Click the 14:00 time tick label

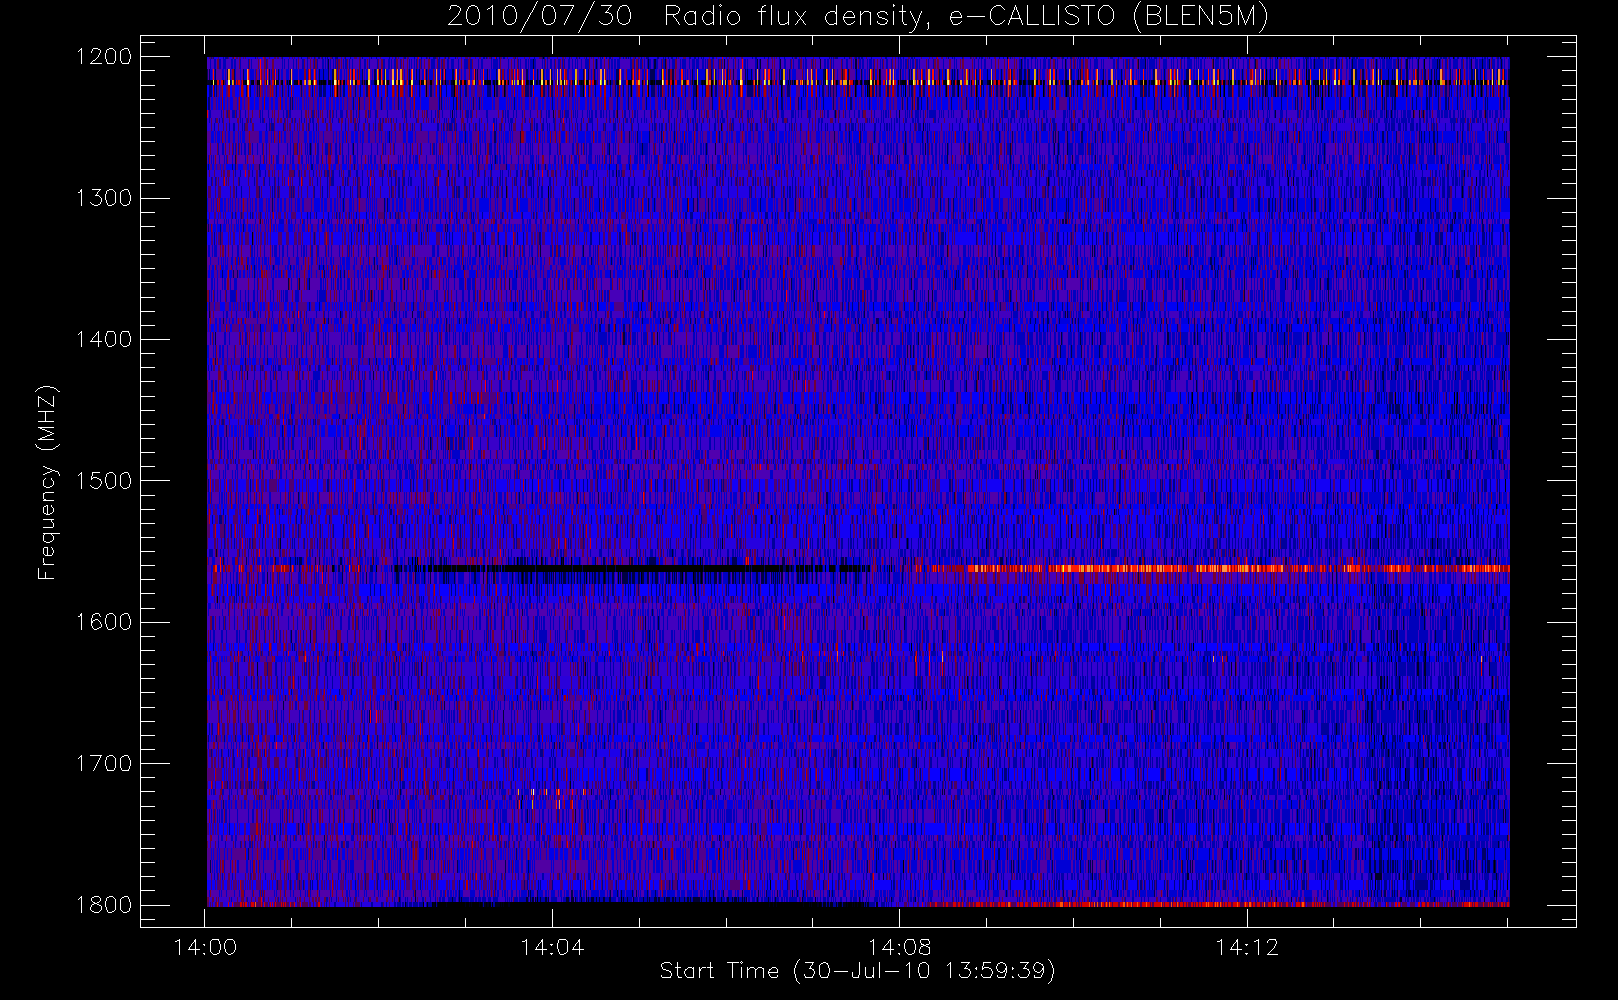[x=205, y=947]
